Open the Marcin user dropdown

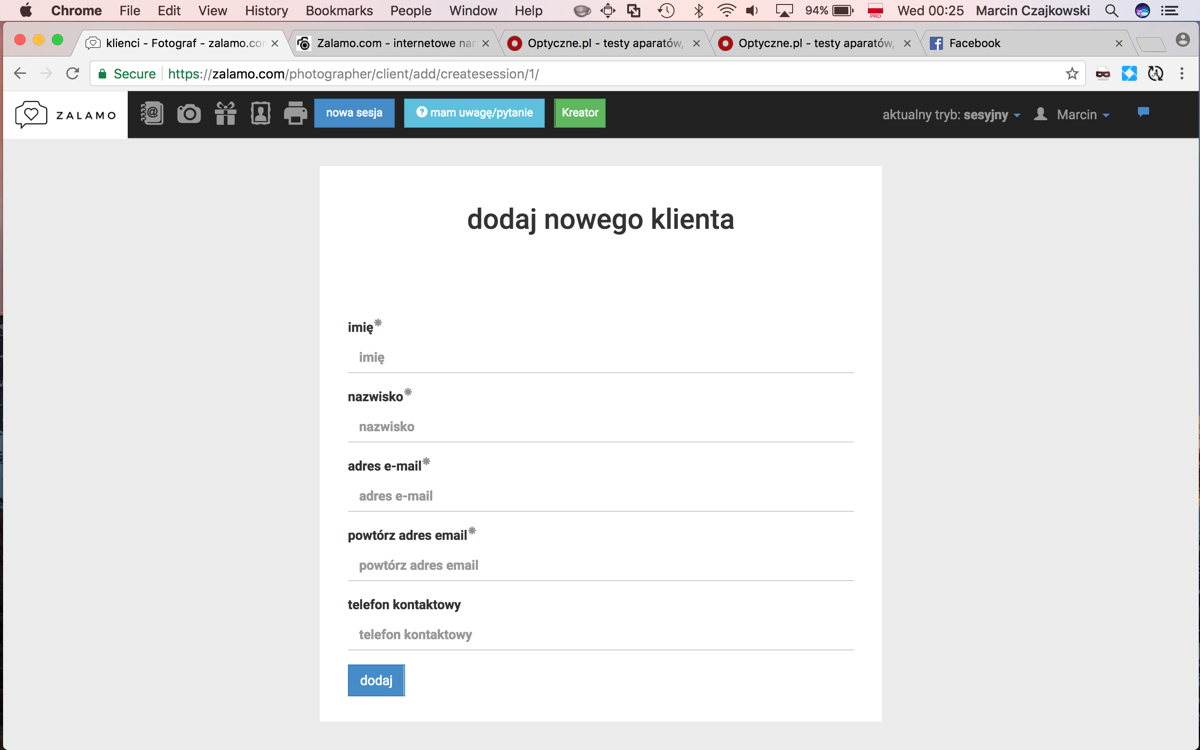point(1072,115)
